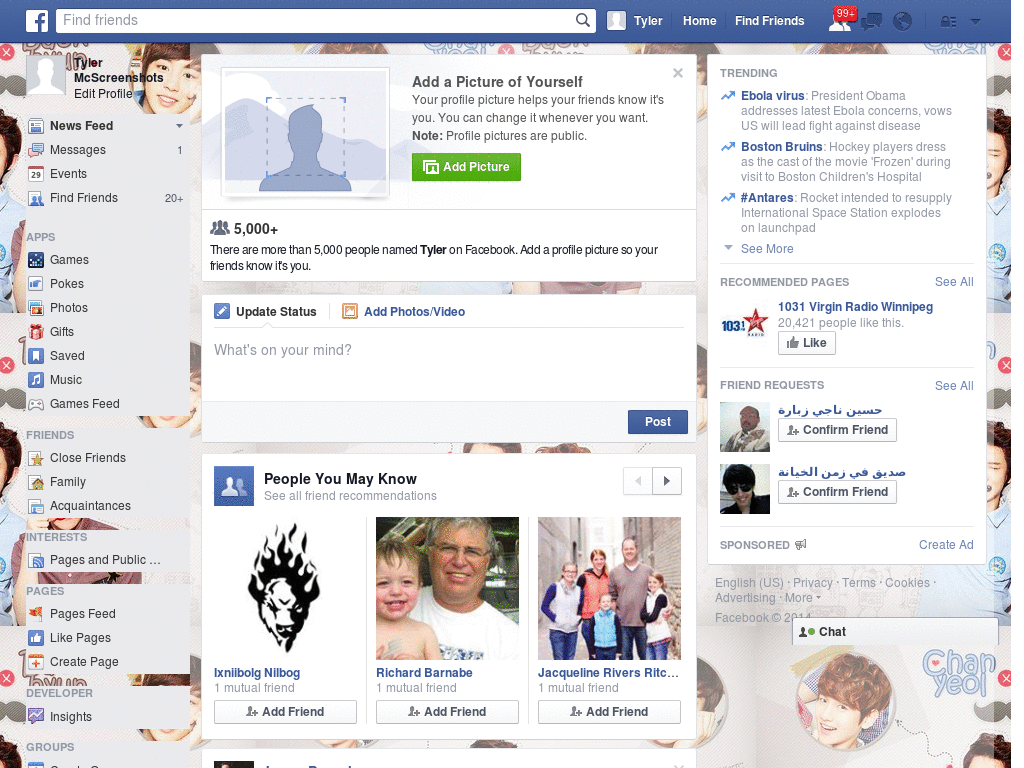Image resolution: width=1024 pixels, height=768 pixels.
Task: Add Richard Barnabe as friend
Action: pos(447,712)
